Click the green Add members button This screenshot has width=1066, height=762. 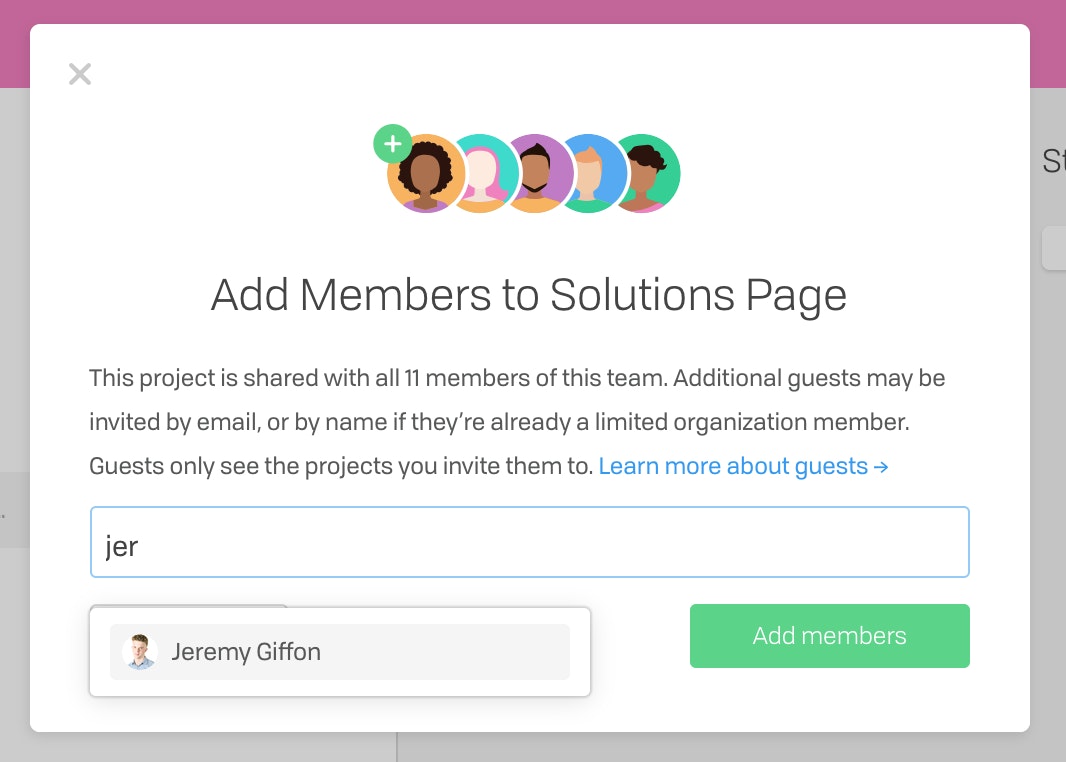pos(829,636)
